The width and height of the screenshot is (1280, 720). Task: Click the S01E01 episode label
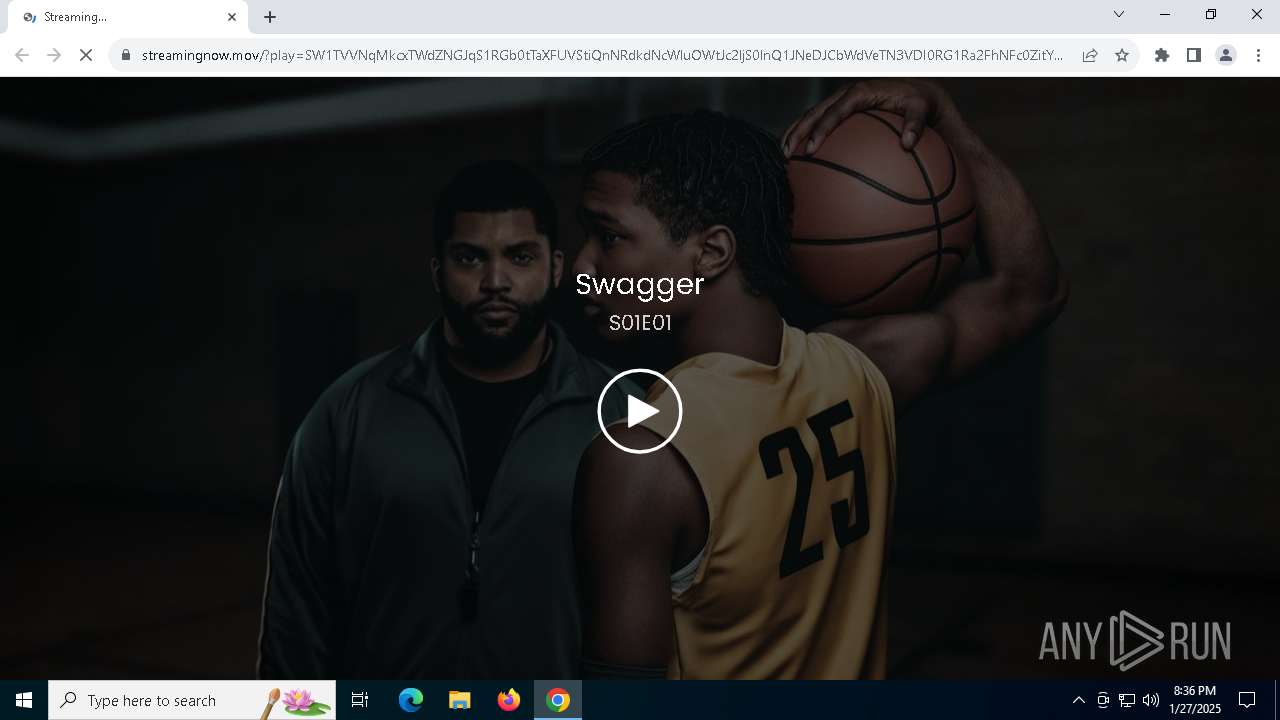[640, 323]
